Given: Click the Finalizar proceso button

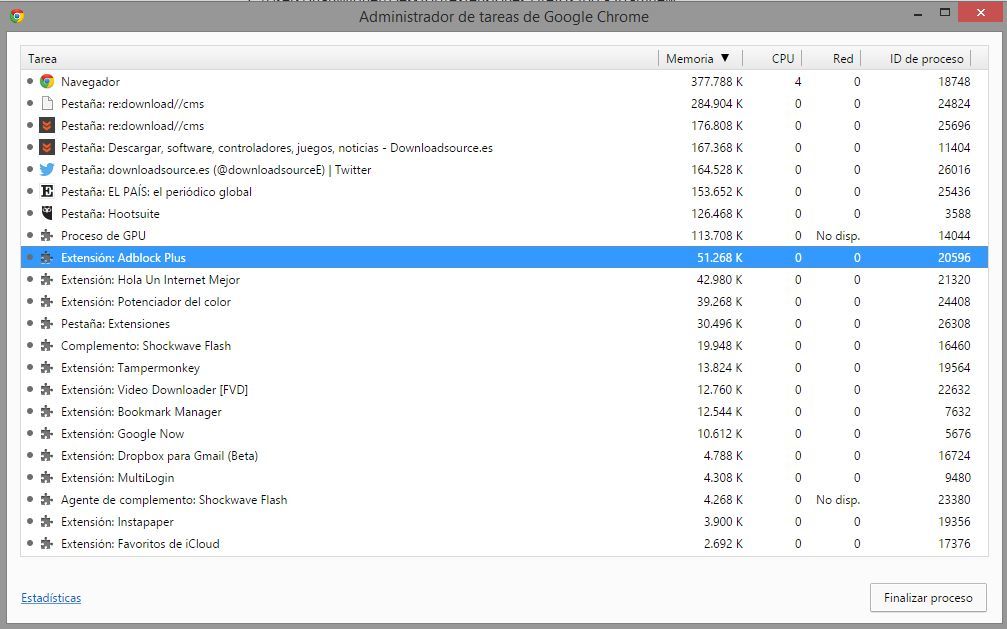Looking at the screenshot, I should pos(928,598).
